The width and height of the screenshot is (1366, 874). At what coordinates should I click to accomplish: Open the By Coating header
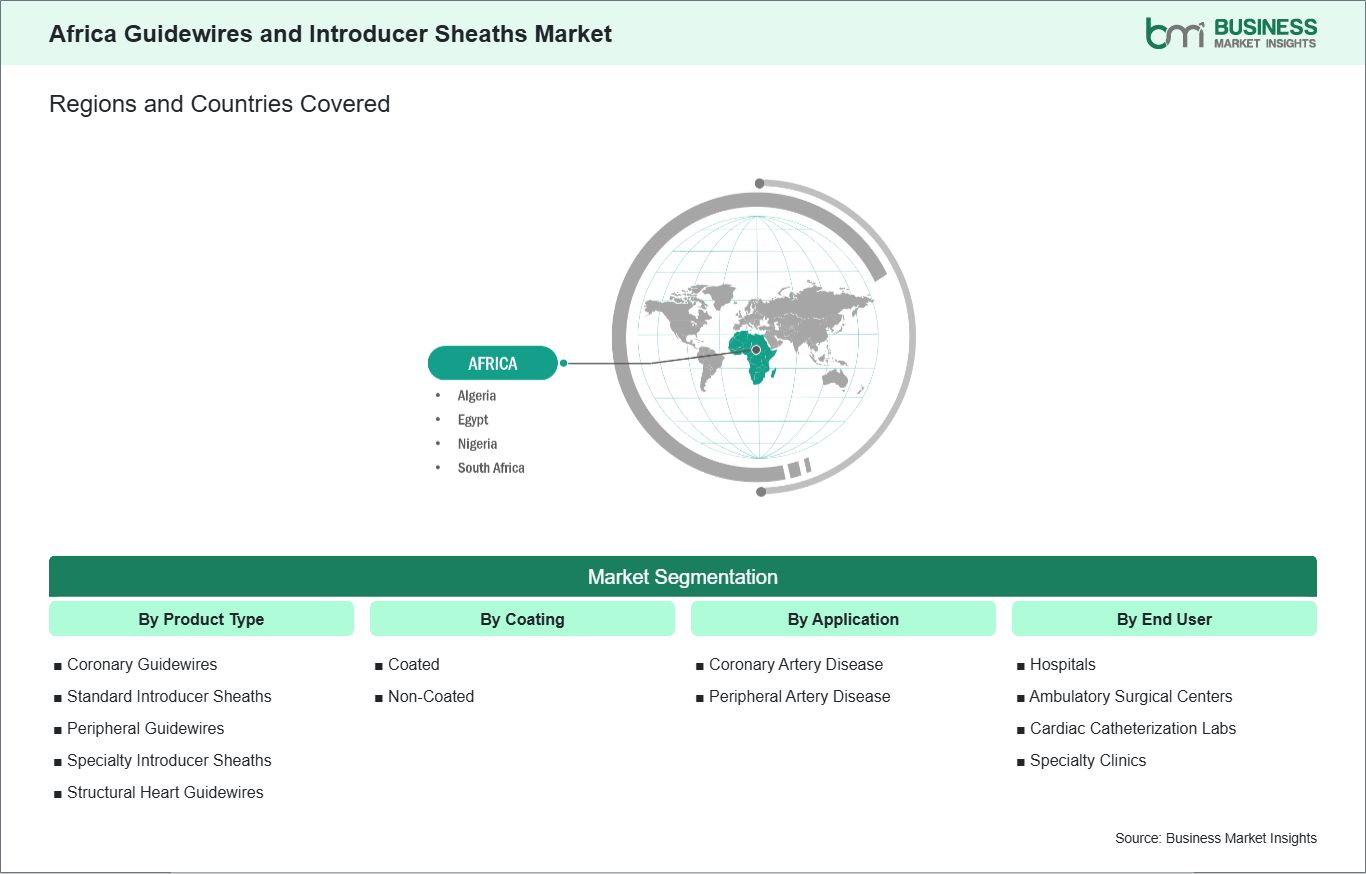click(x=522, y=619)
